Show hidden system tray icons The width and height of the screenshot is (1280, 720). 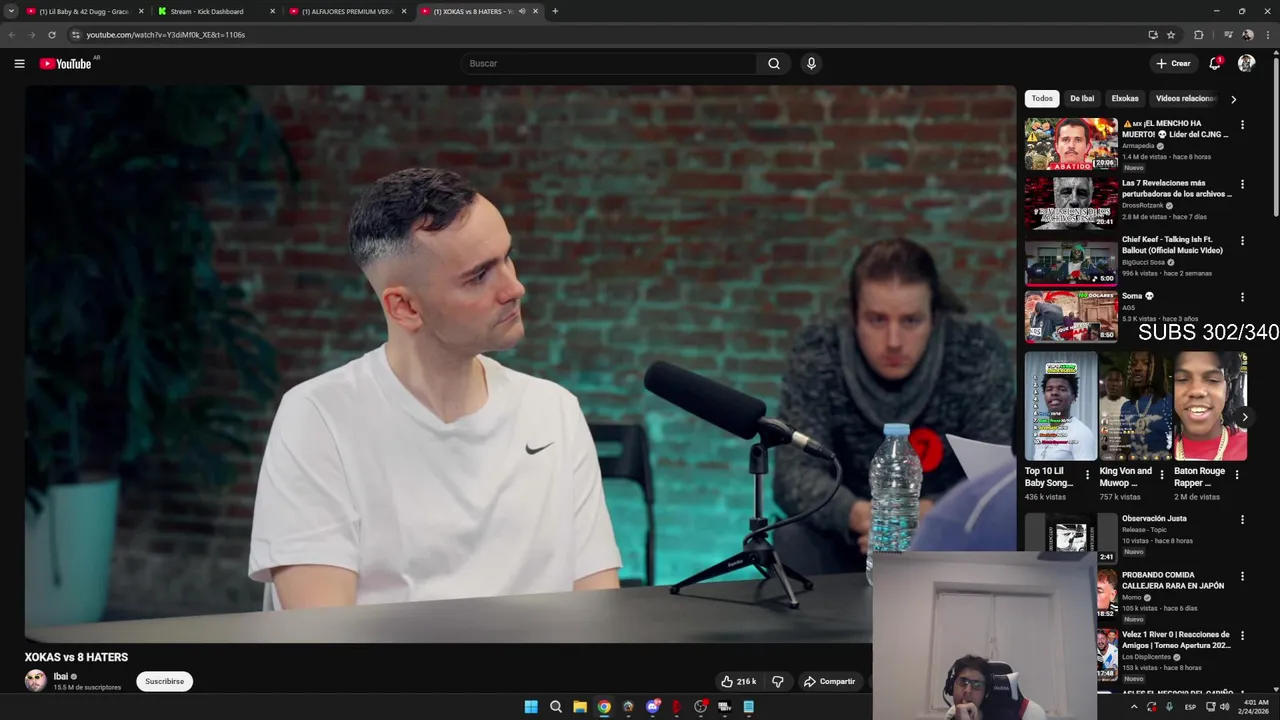point(1134,707)
